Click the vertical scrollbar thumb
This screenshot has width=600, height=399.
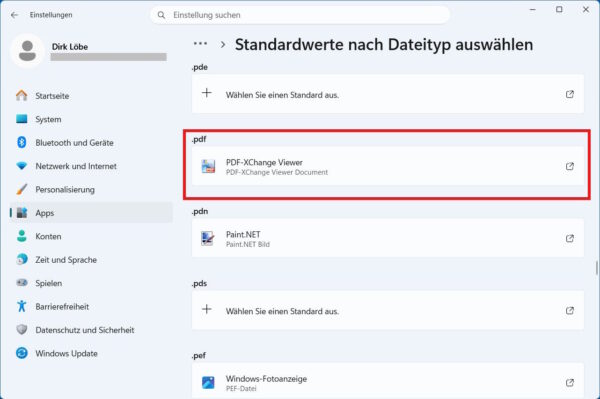click(x=596, y=268)
